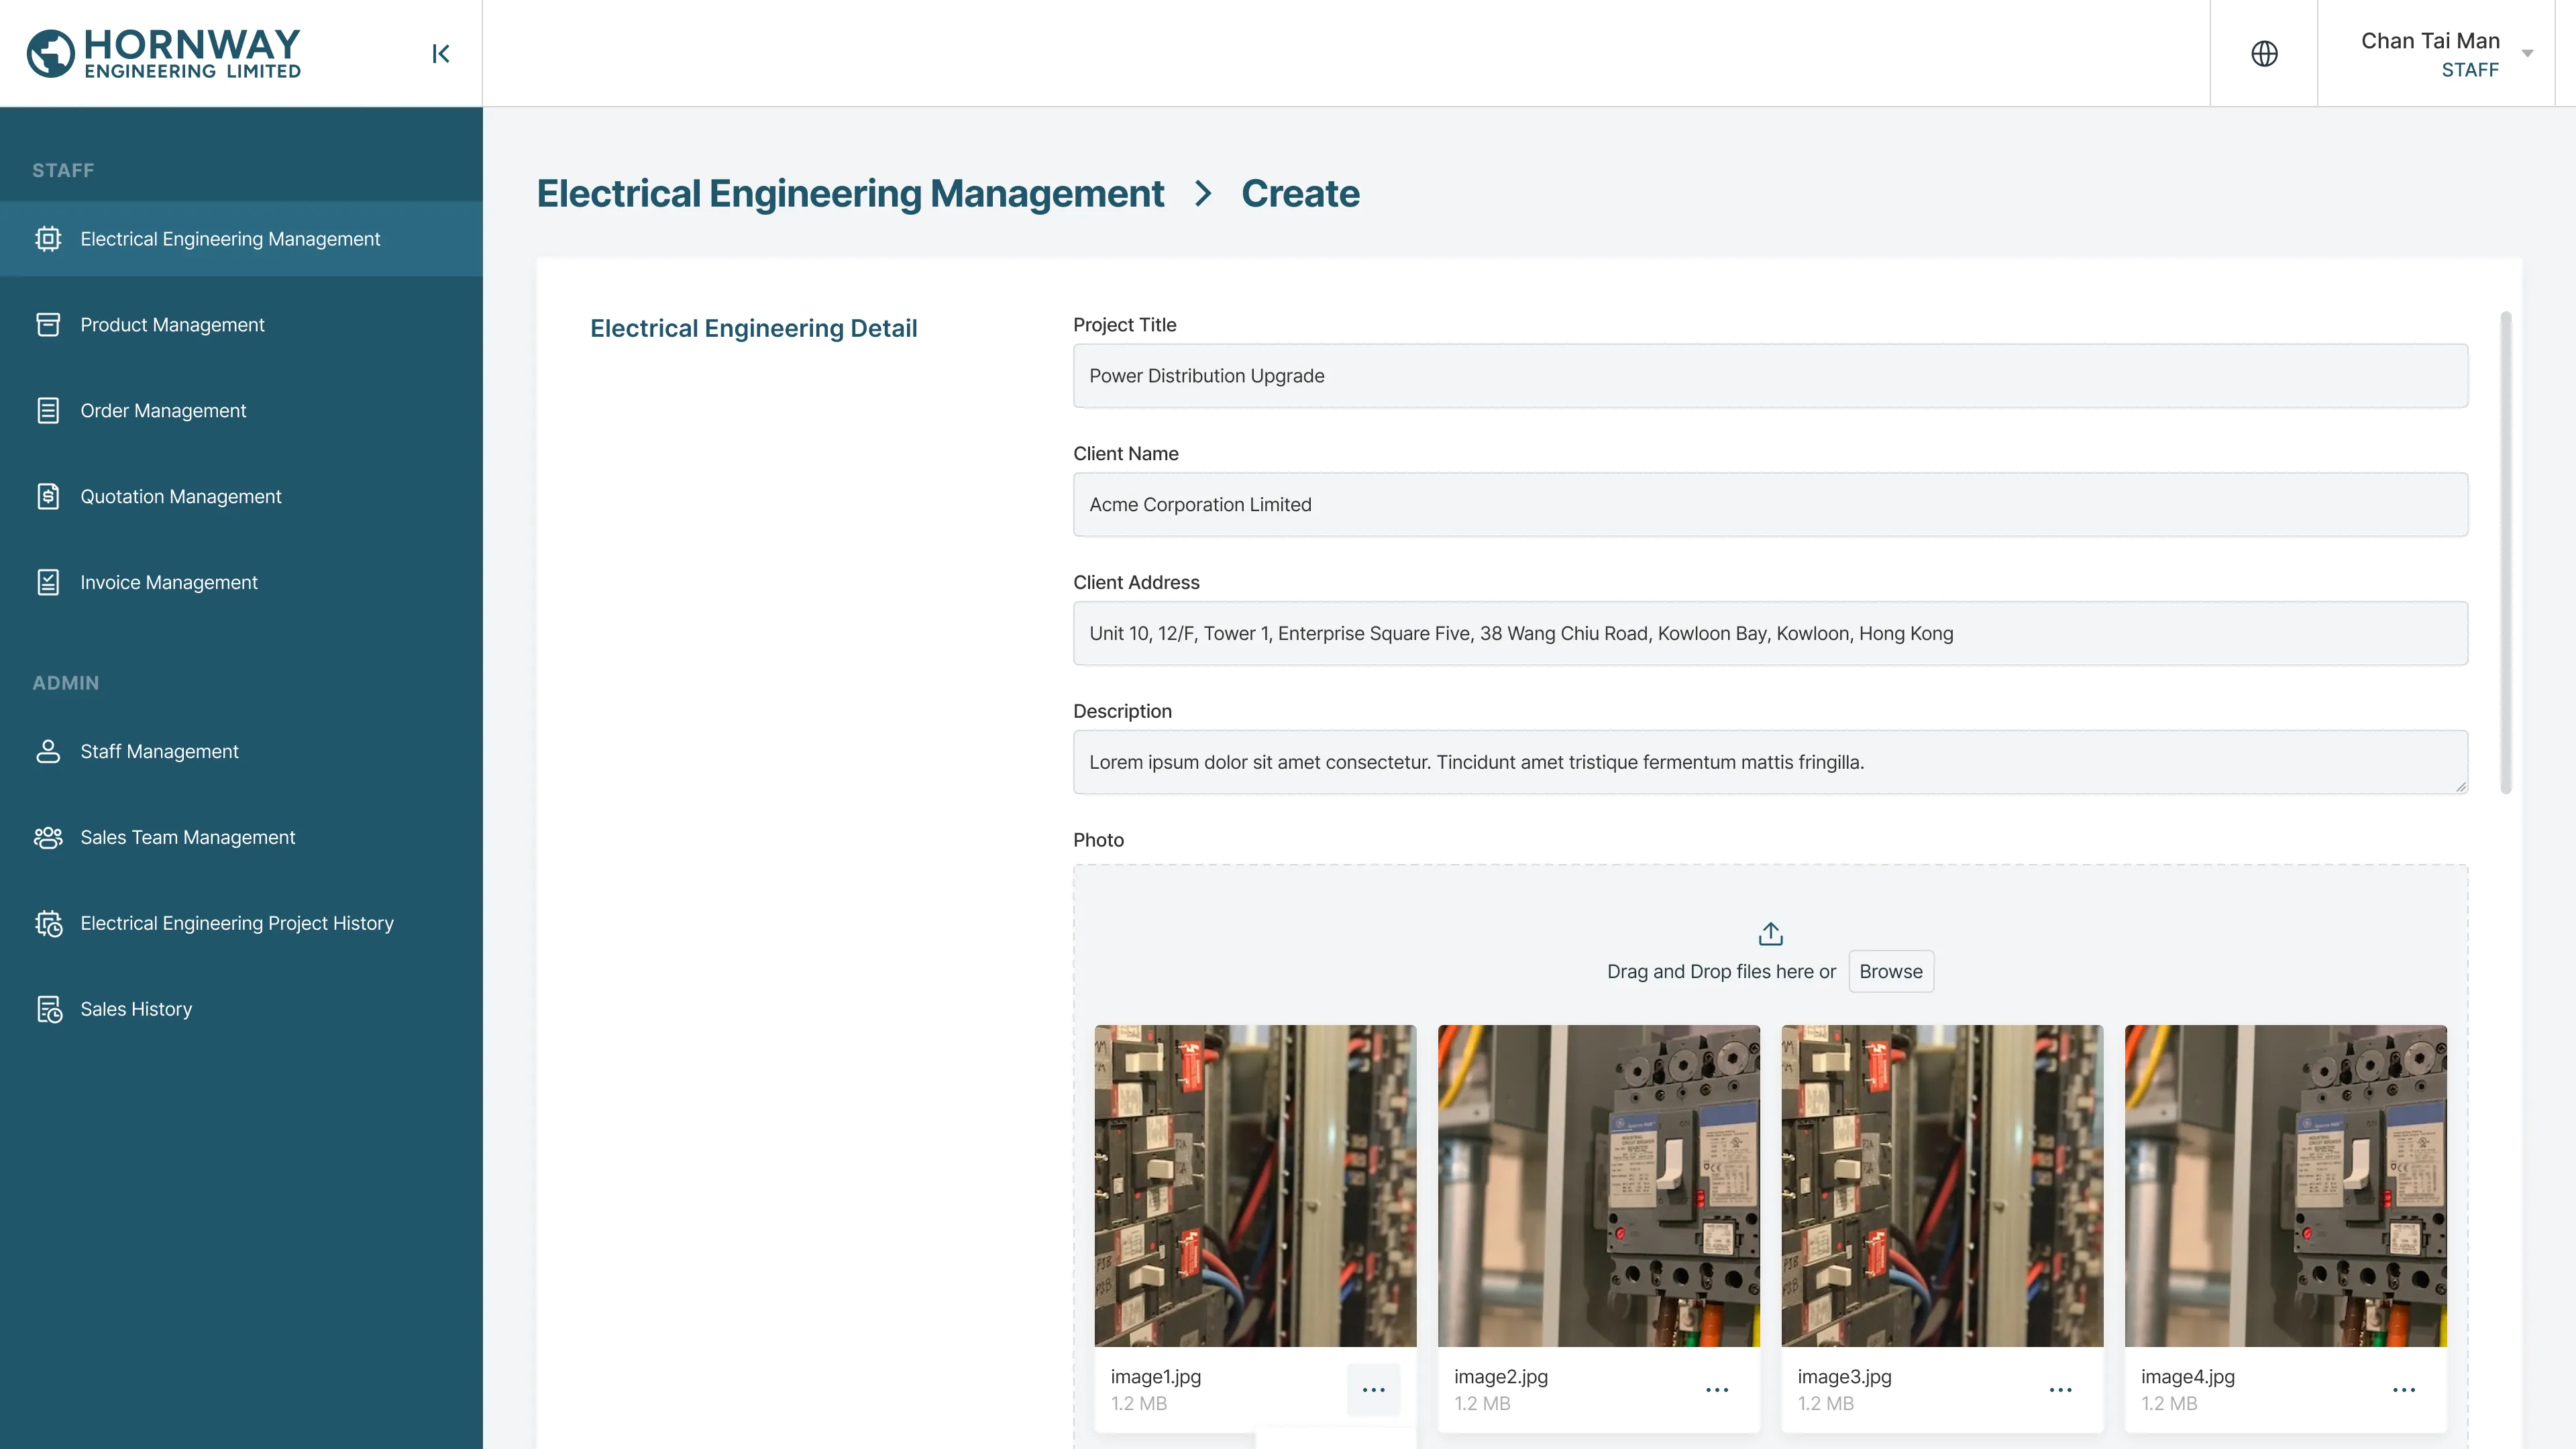Open the options menu for image1.jpg
The image size is (2576, 1449).
pos(1373,1389)
